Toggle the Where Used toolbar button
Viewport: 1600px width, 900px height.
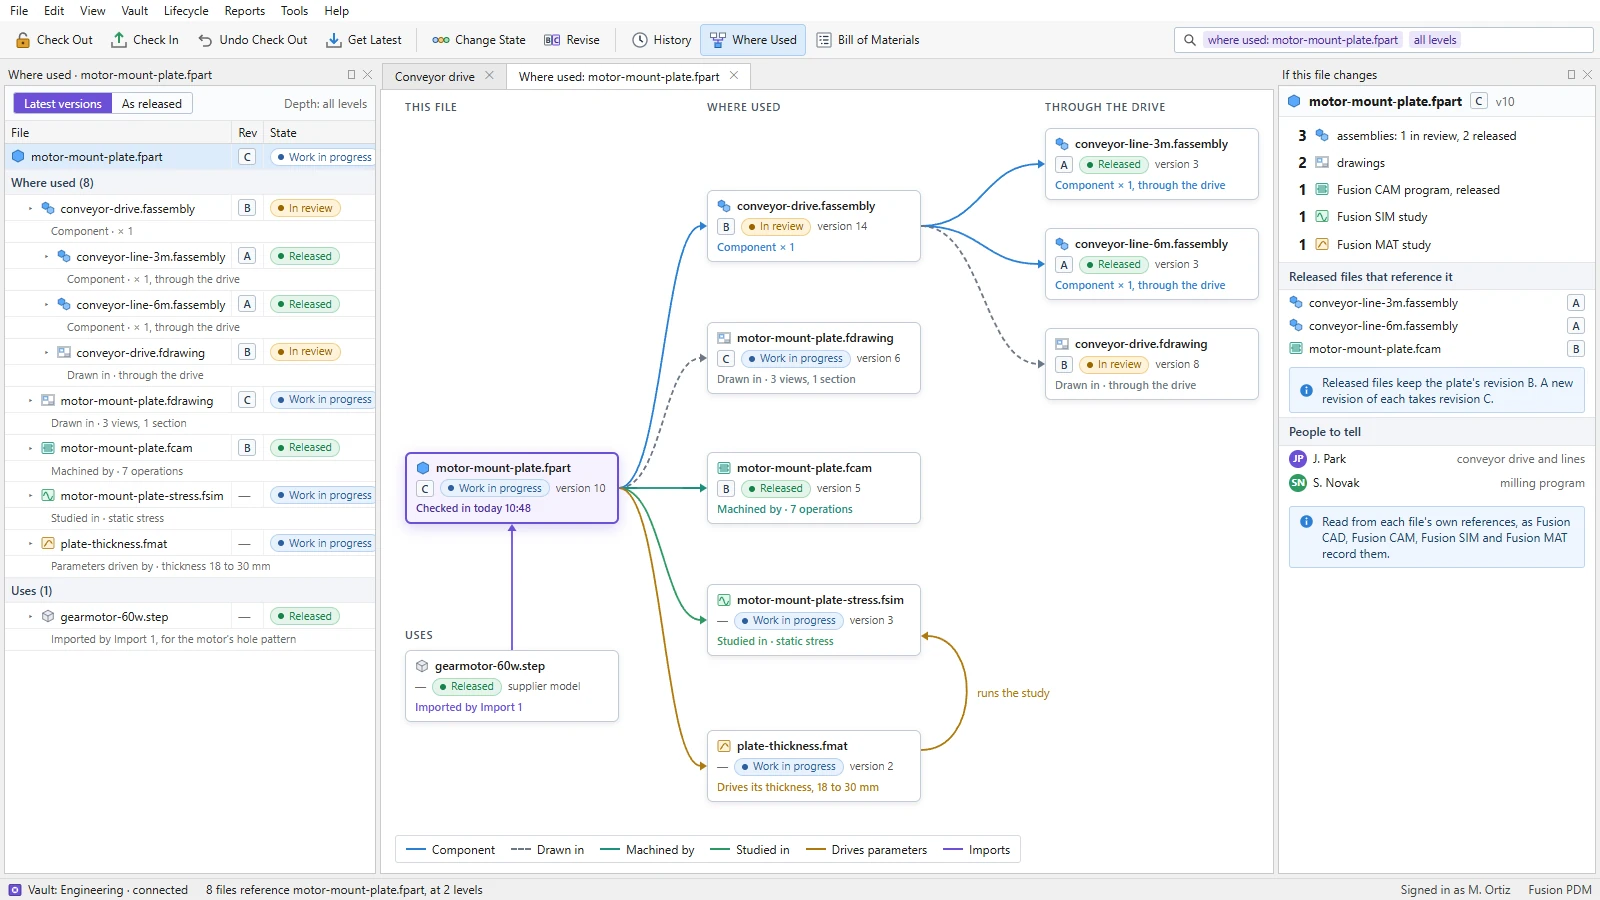(753, 40)
